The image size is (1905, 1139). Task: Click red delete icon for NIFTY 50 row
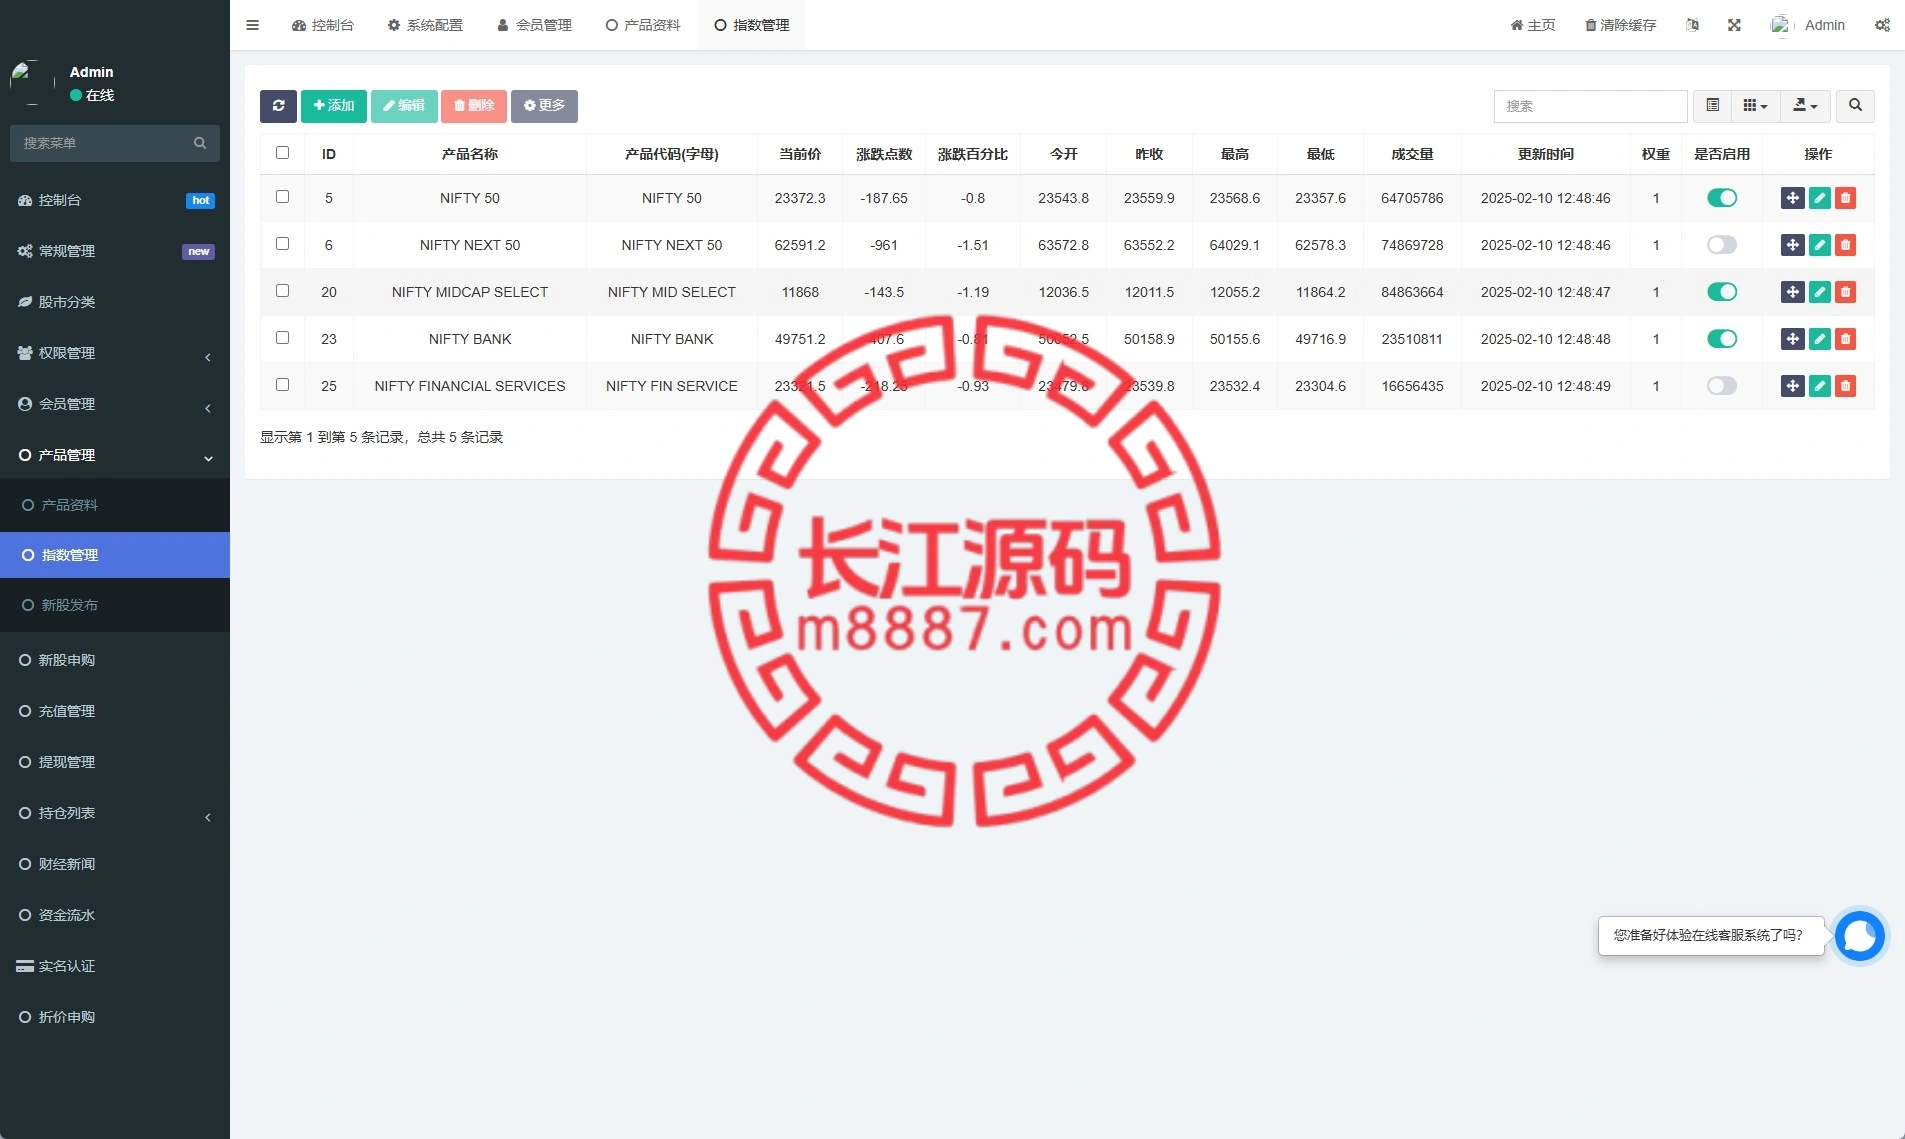(x=1846, y=198)
